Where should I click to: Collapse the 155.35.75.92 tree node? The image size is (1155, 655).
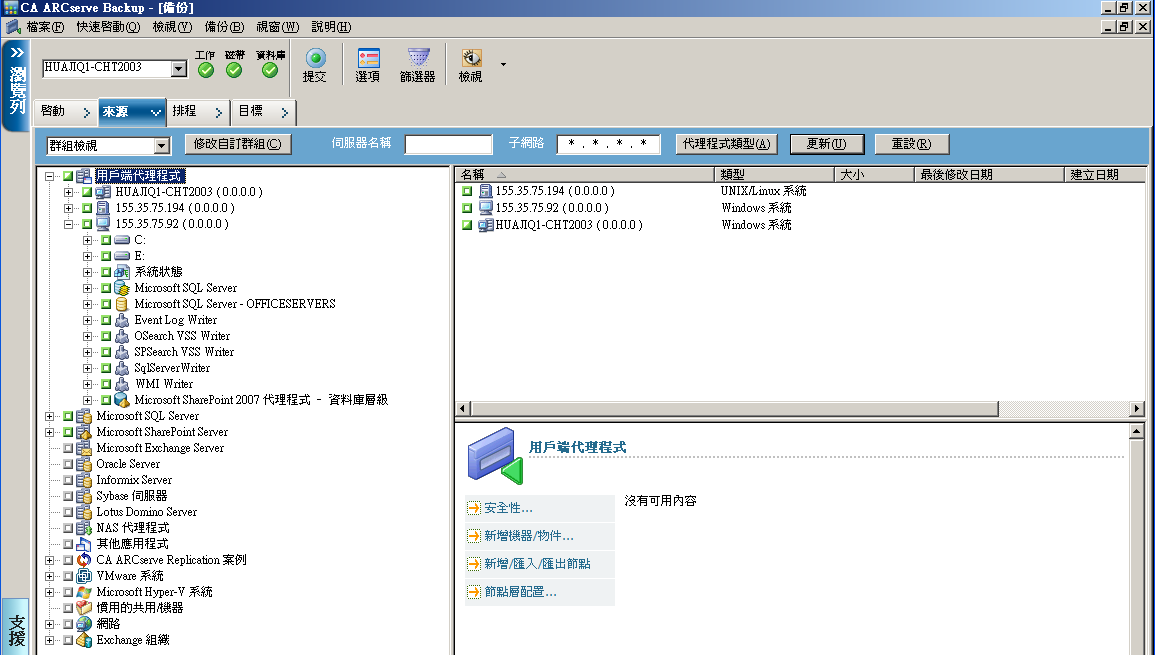[69, 224]
